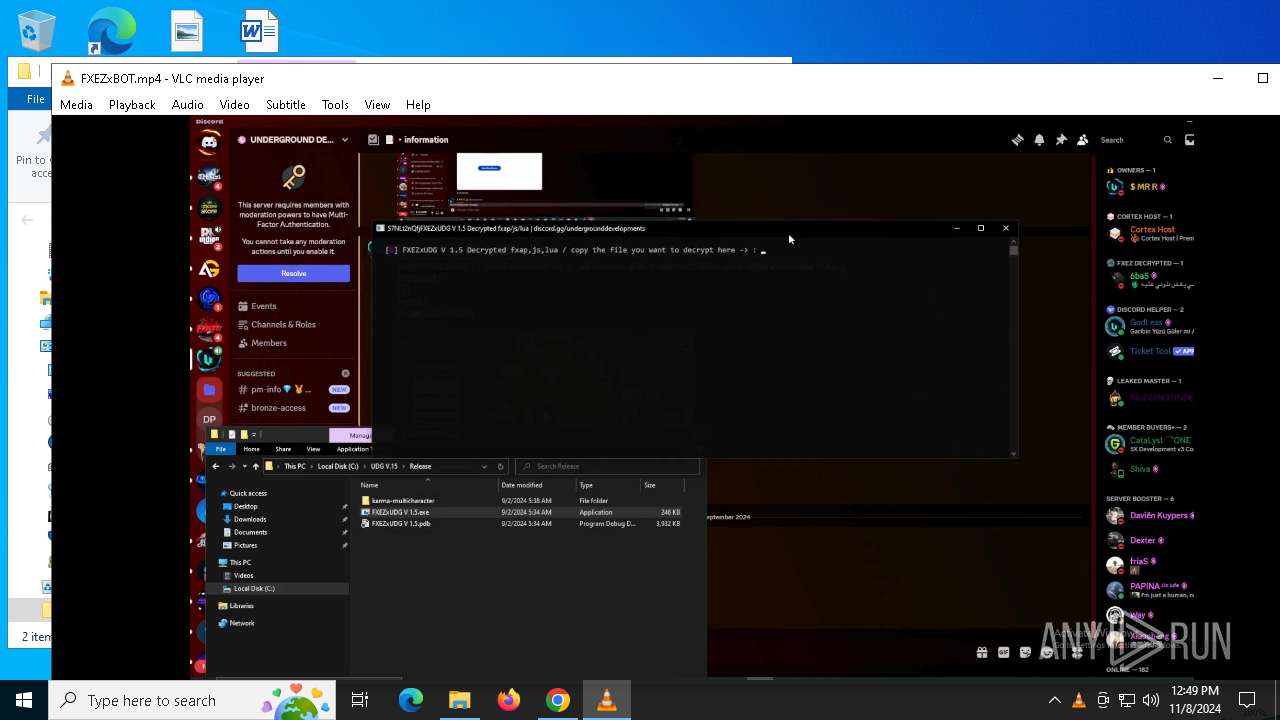The image size is (1280, 720).
Task: Click the taskbar search box
Action: pos(192,700)
